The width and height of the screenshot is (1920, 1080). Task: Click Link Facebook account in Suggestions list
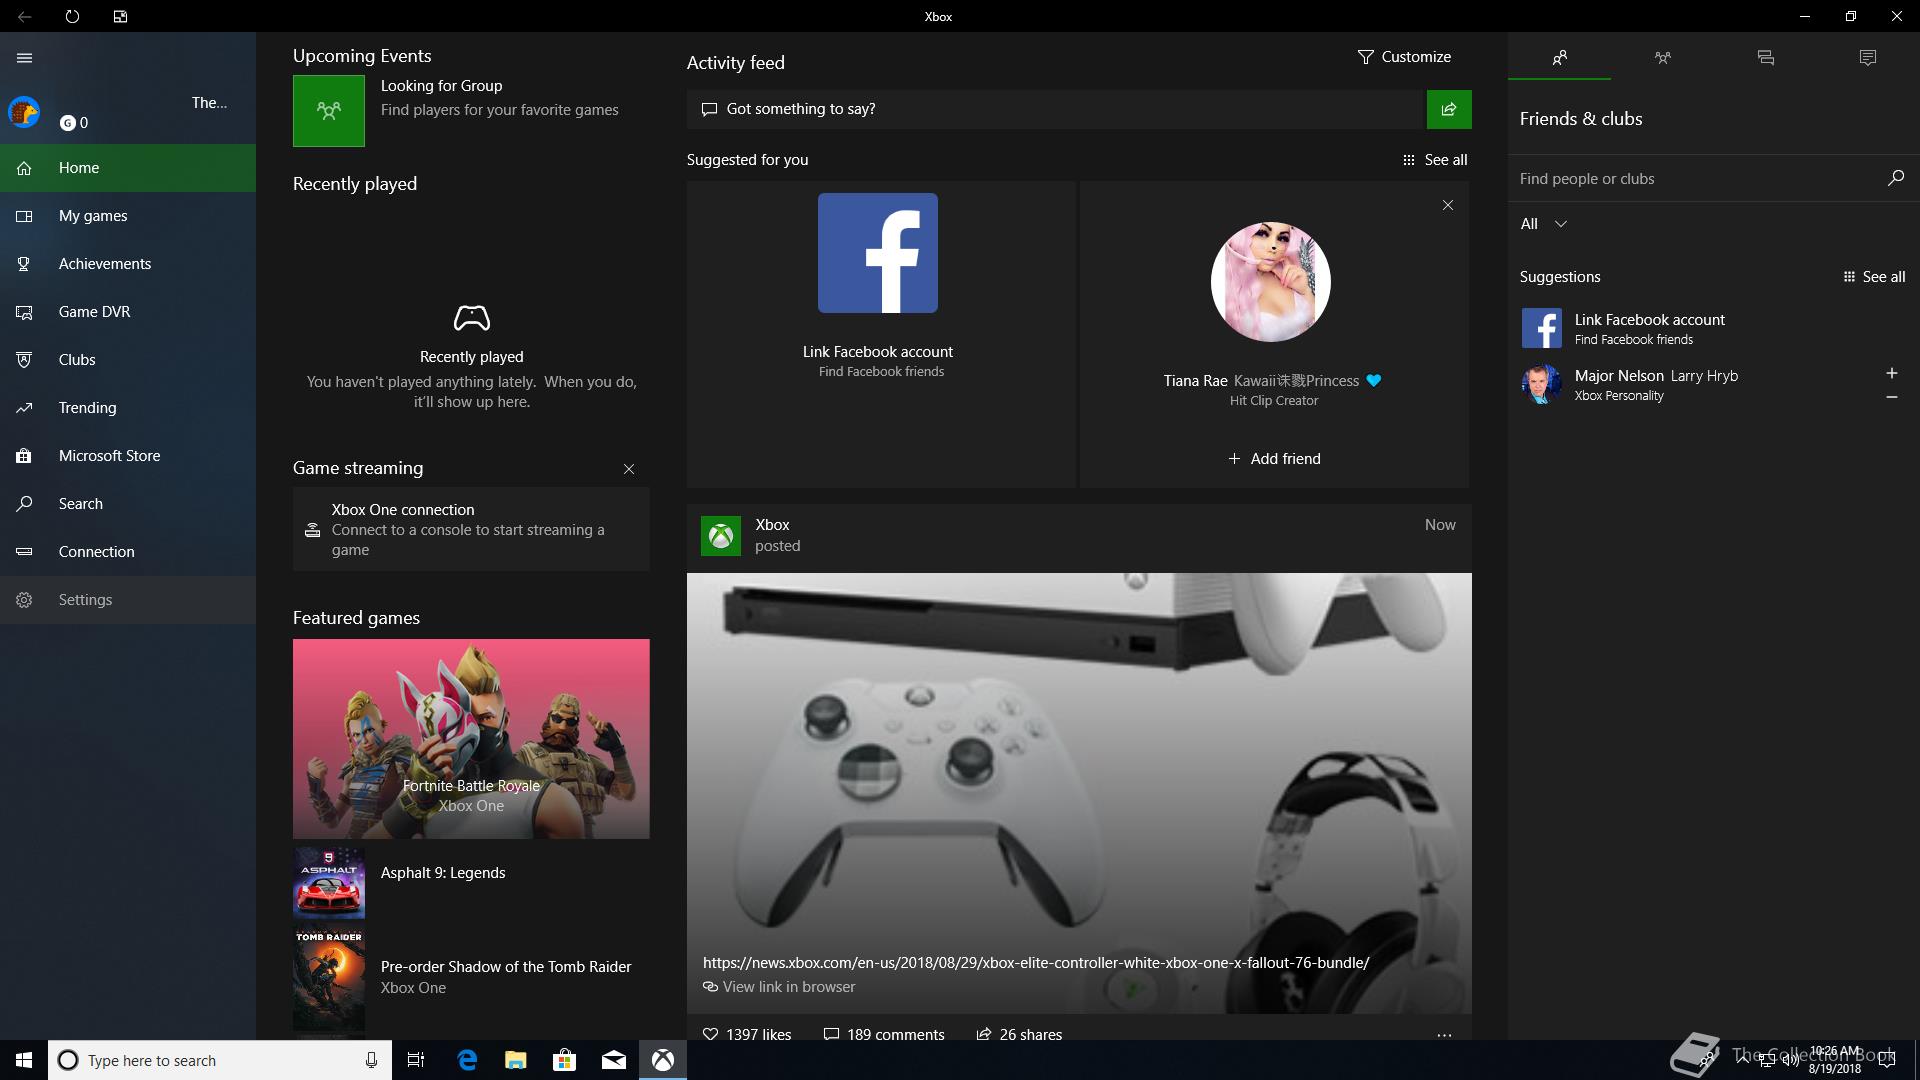pos(1714,328)
